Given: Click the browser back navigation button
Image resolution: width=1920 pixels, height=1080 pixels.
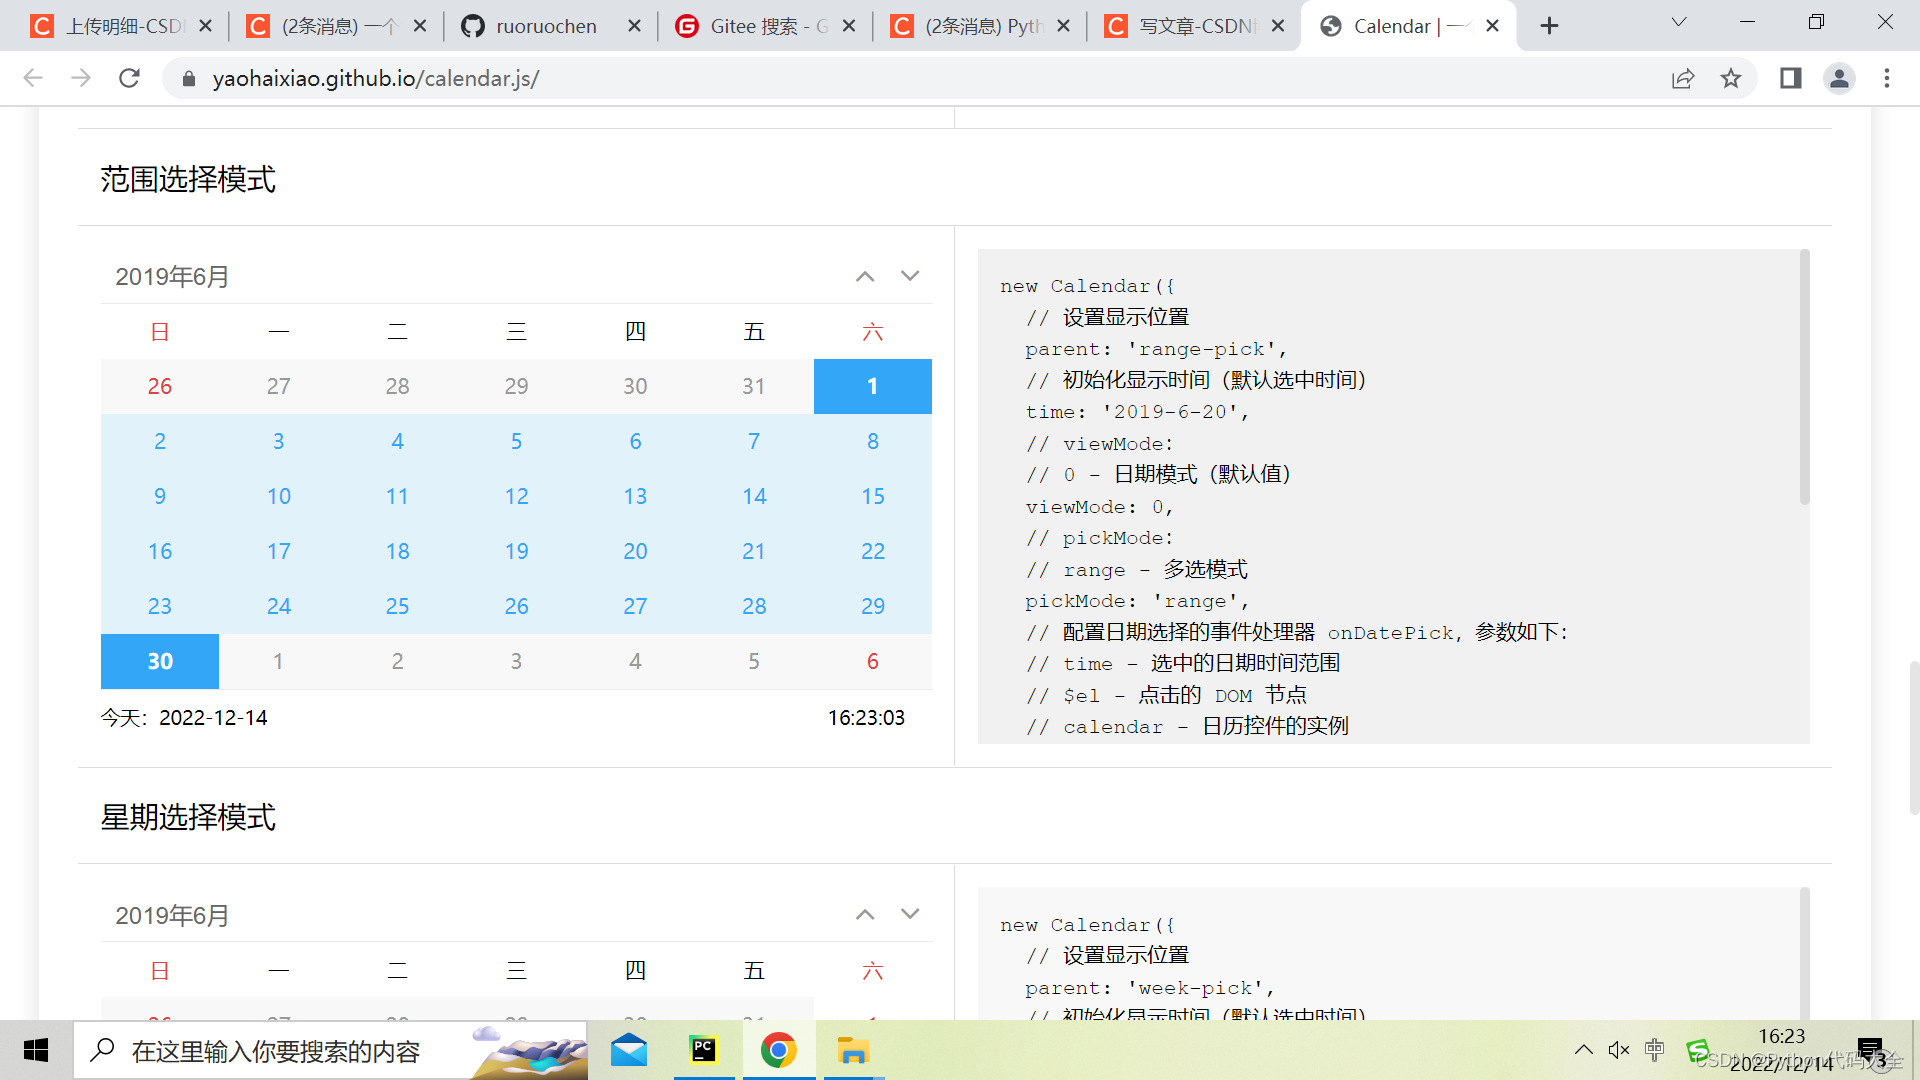Looking at the screenshot, I should pos(33,78).
